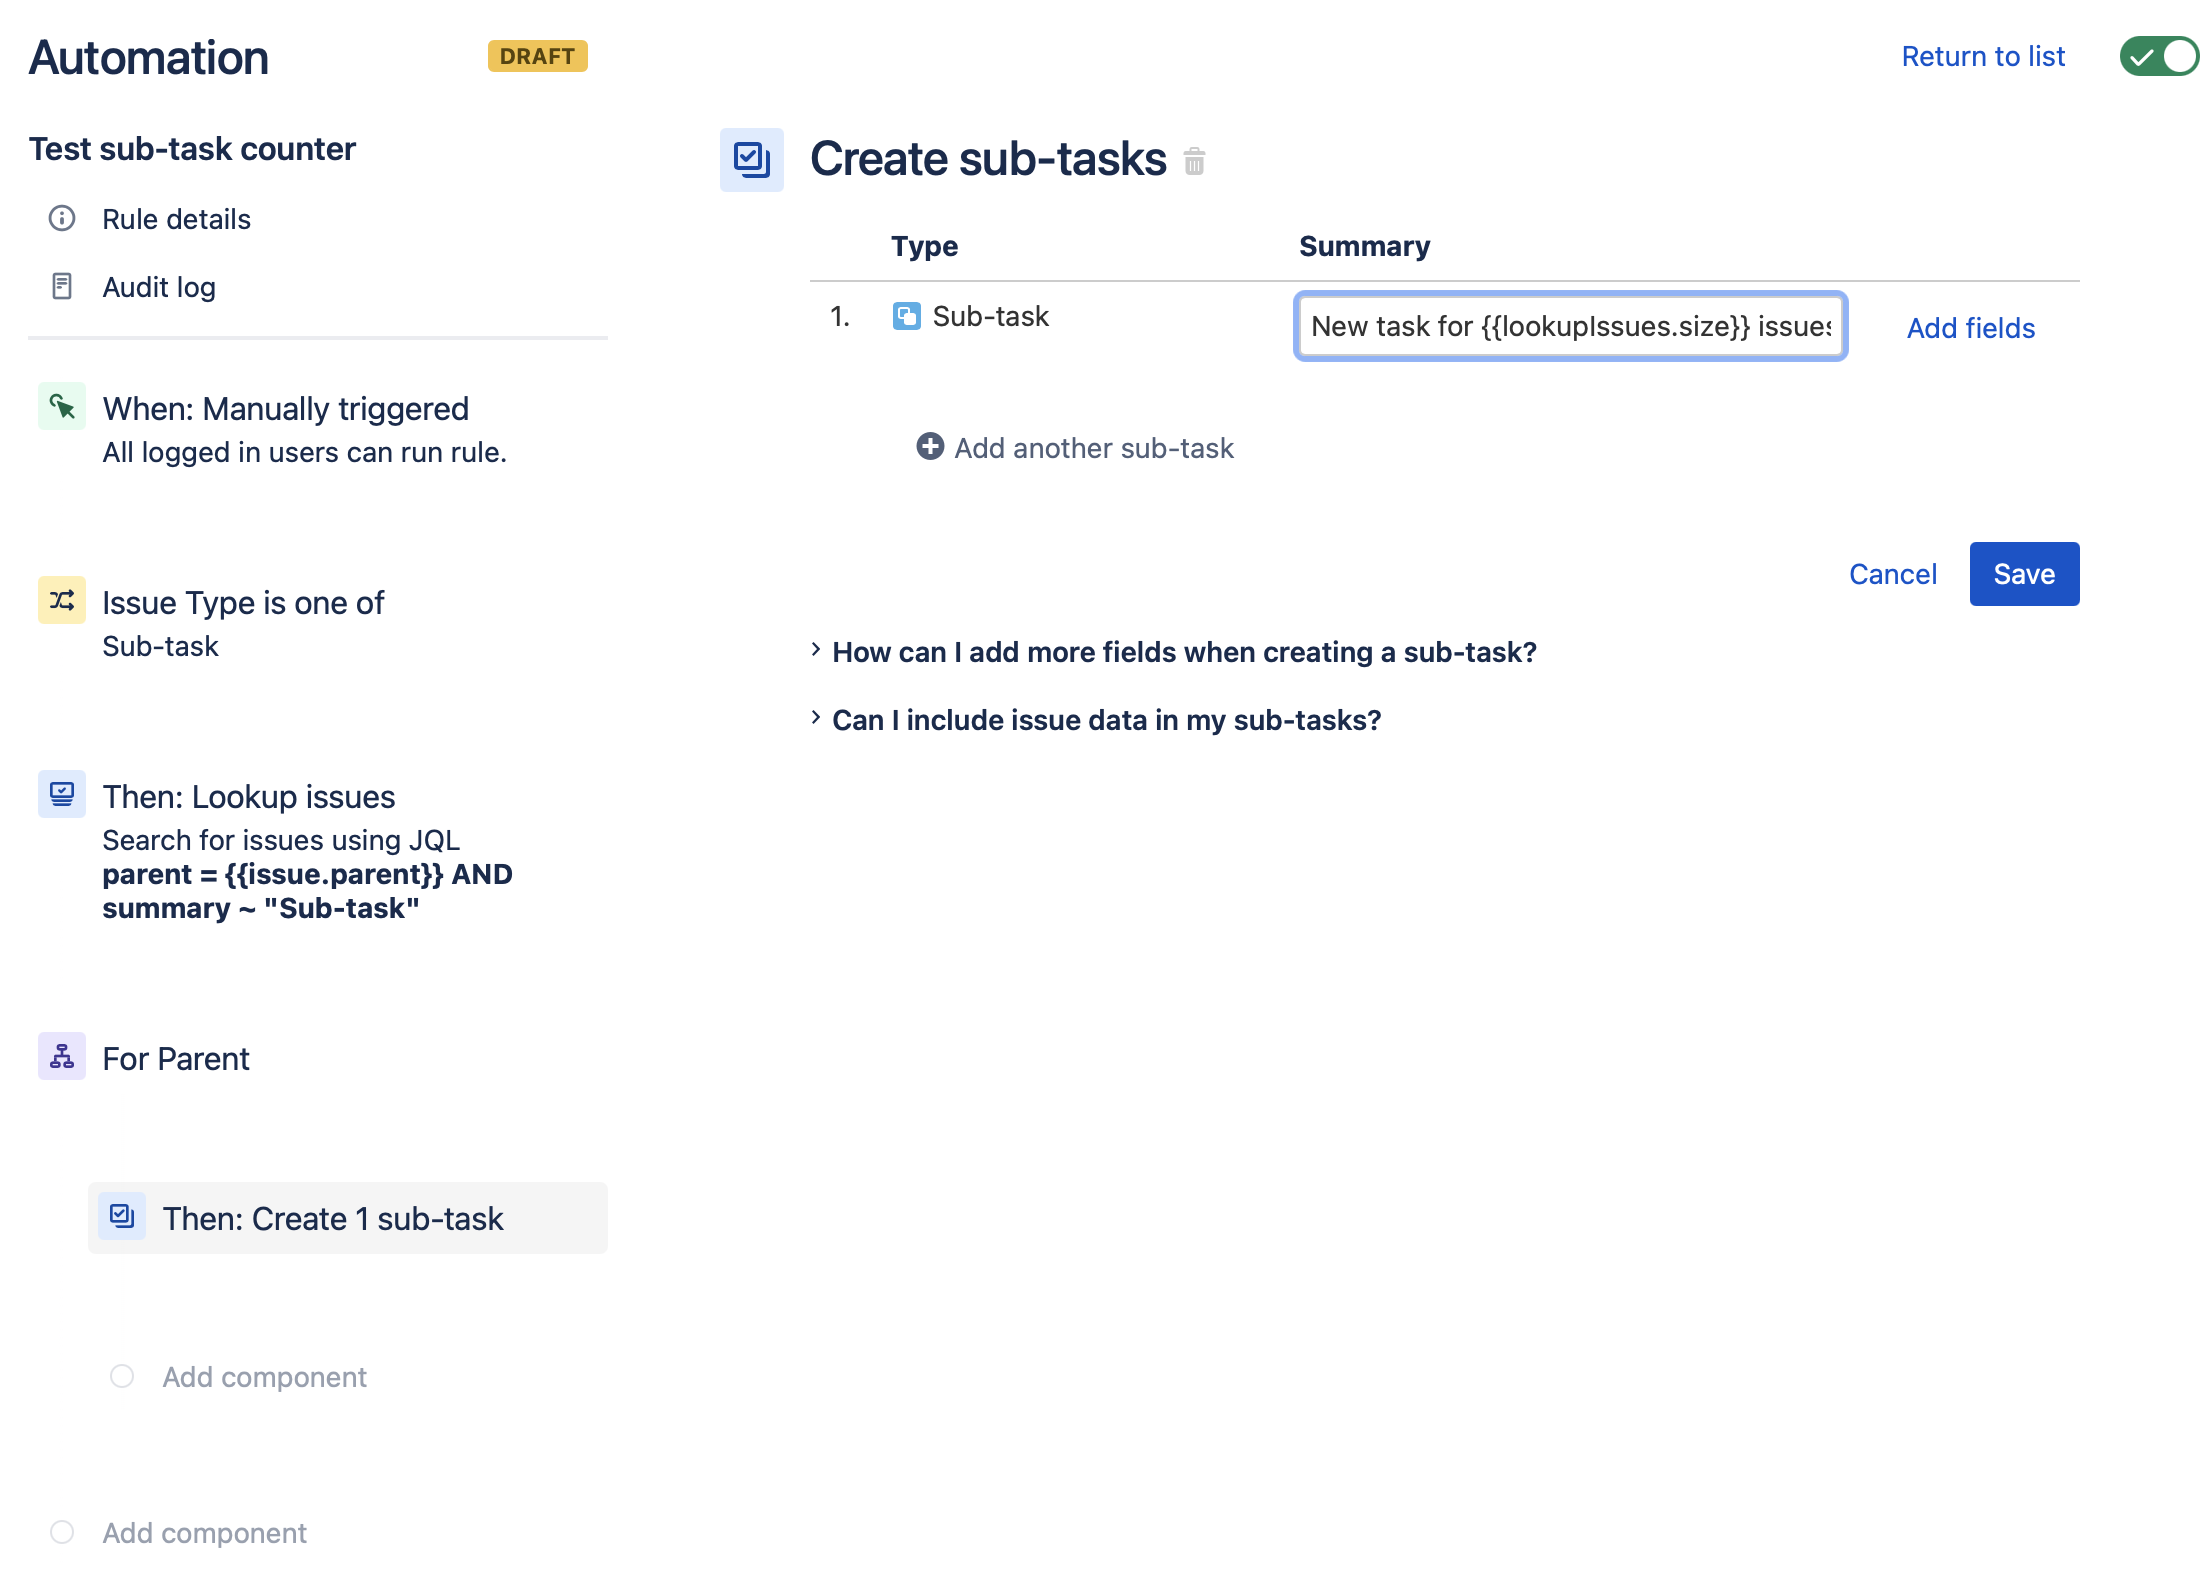Click the Lookup issues action icon
The image size is (2210, 1574).
click(61, 795)
